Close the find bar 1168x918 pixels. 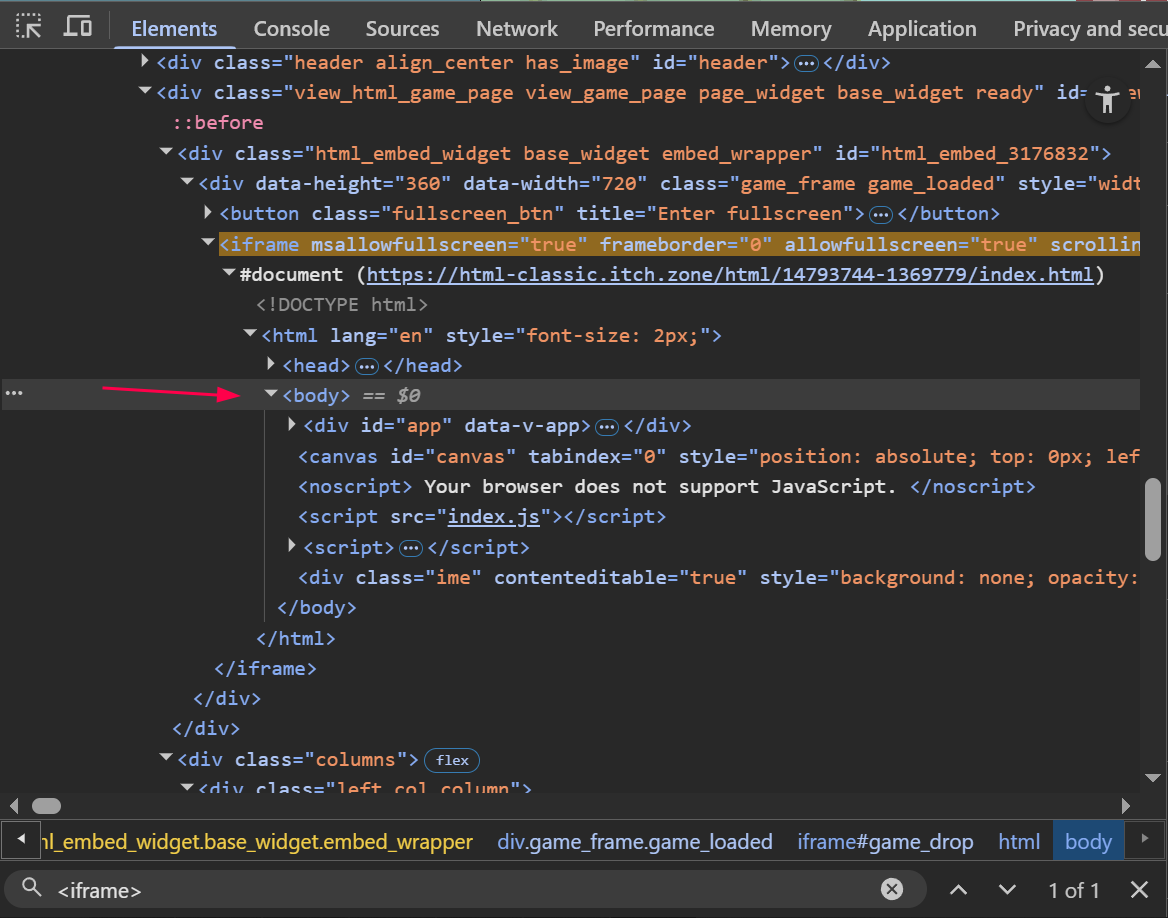[1139, 889]
